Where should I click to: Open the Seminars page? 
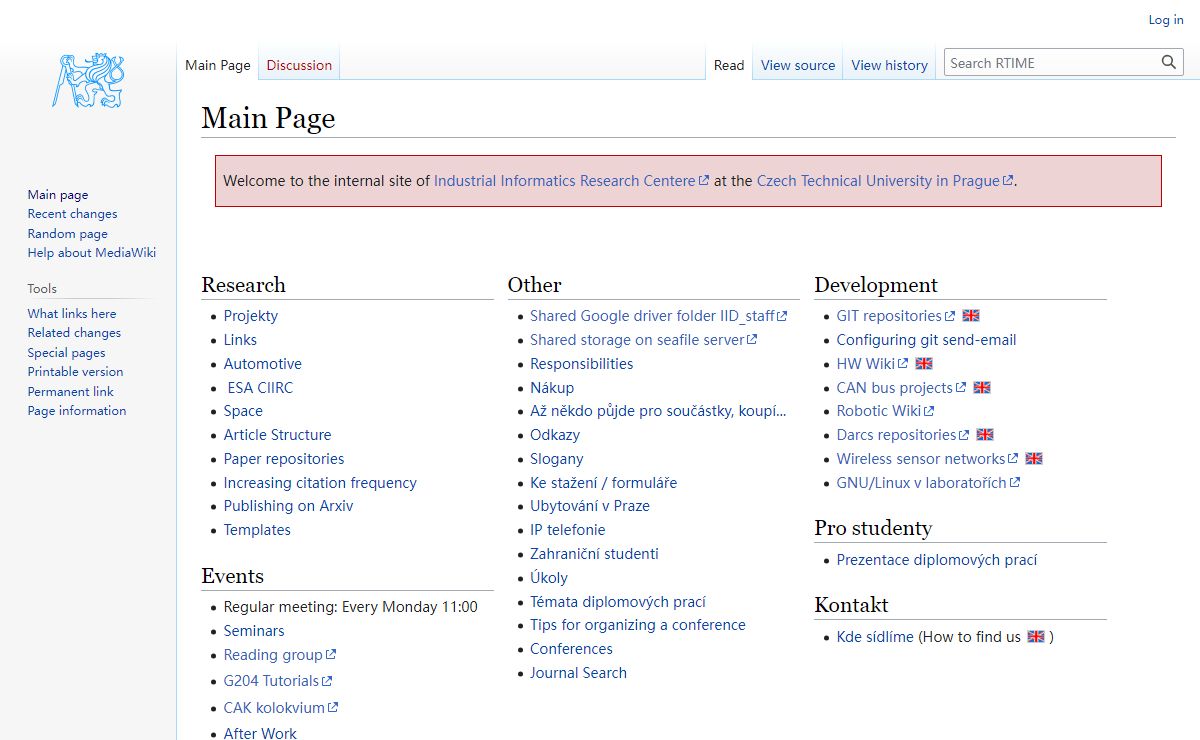point(254,631)
